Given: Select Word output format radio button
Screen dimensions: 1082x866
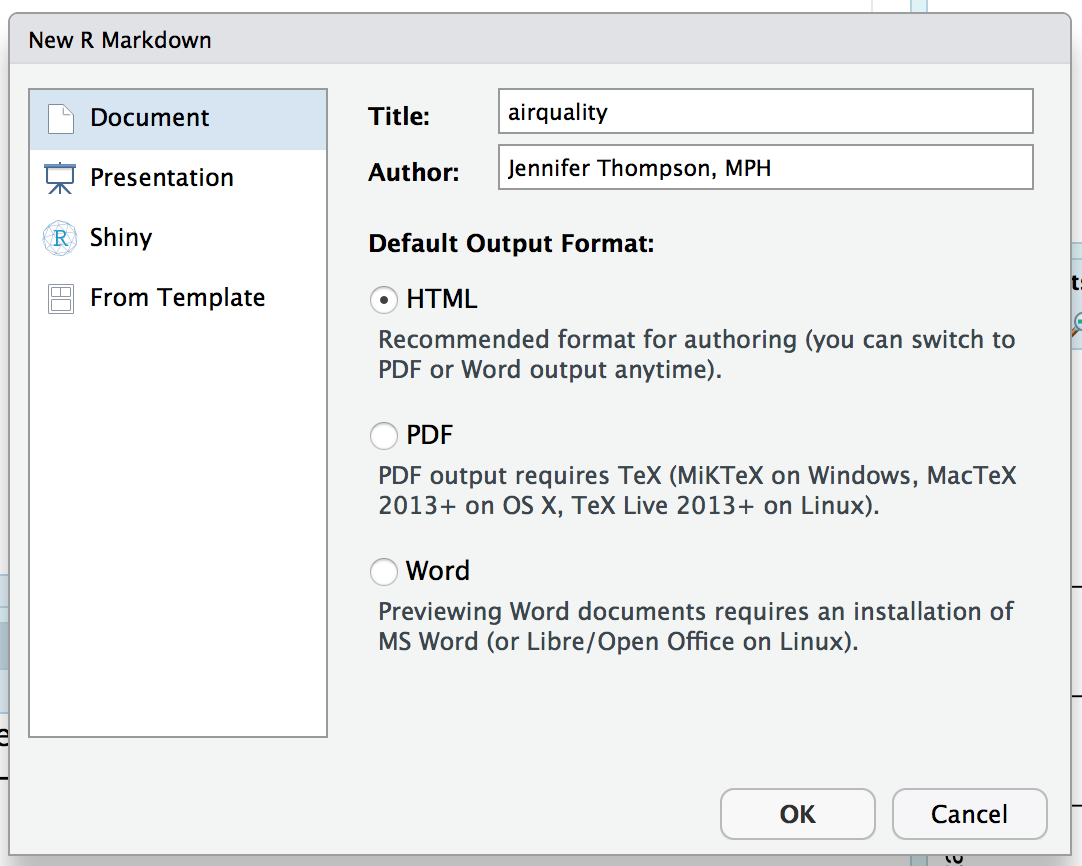Looking at the screenshot, I should pyautogui.click(x=384, y=571).
